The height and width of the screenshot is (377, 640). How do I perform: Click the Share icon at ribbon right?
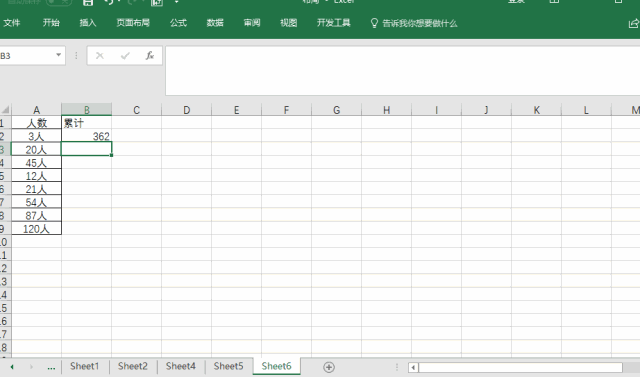click(x=633, y=23)
